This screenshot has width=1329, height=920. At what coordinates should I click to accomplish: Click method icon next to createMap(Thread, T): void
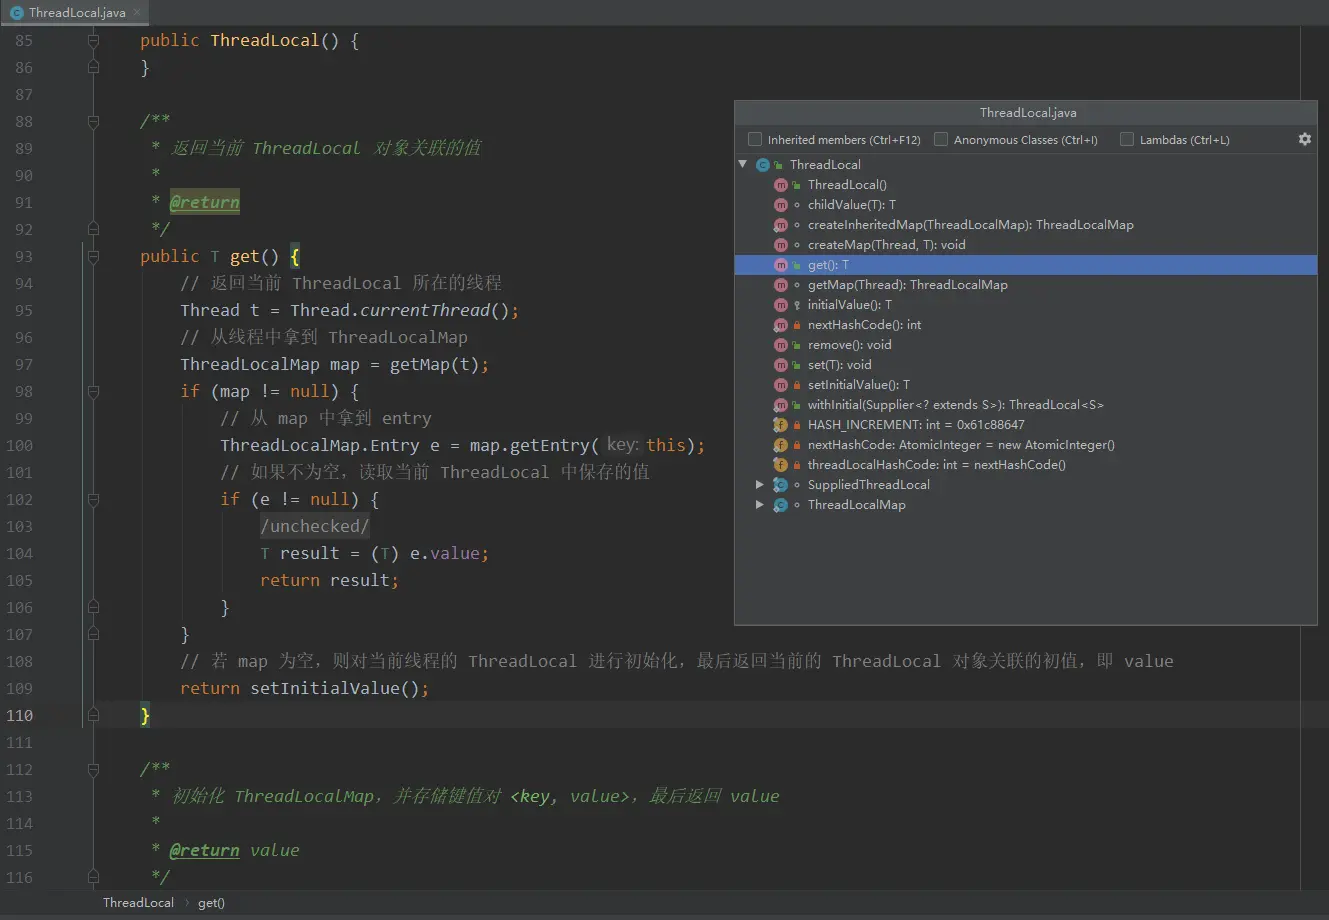click(x=781, y=245)
